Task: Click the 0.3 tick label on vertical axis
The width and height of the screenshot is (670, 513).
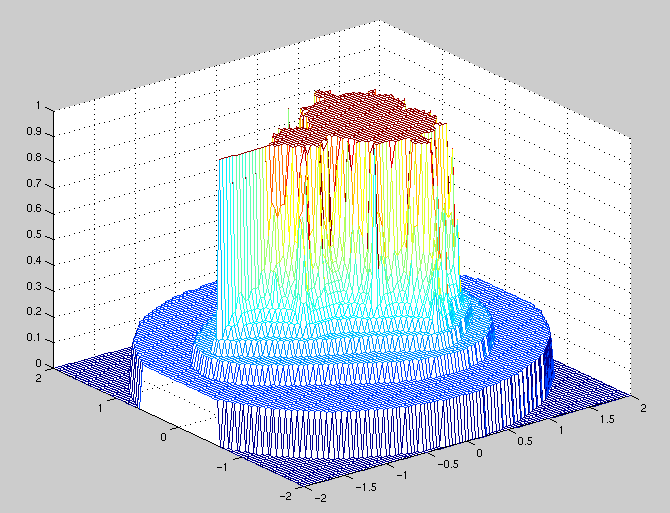Action: pos(39,288)
